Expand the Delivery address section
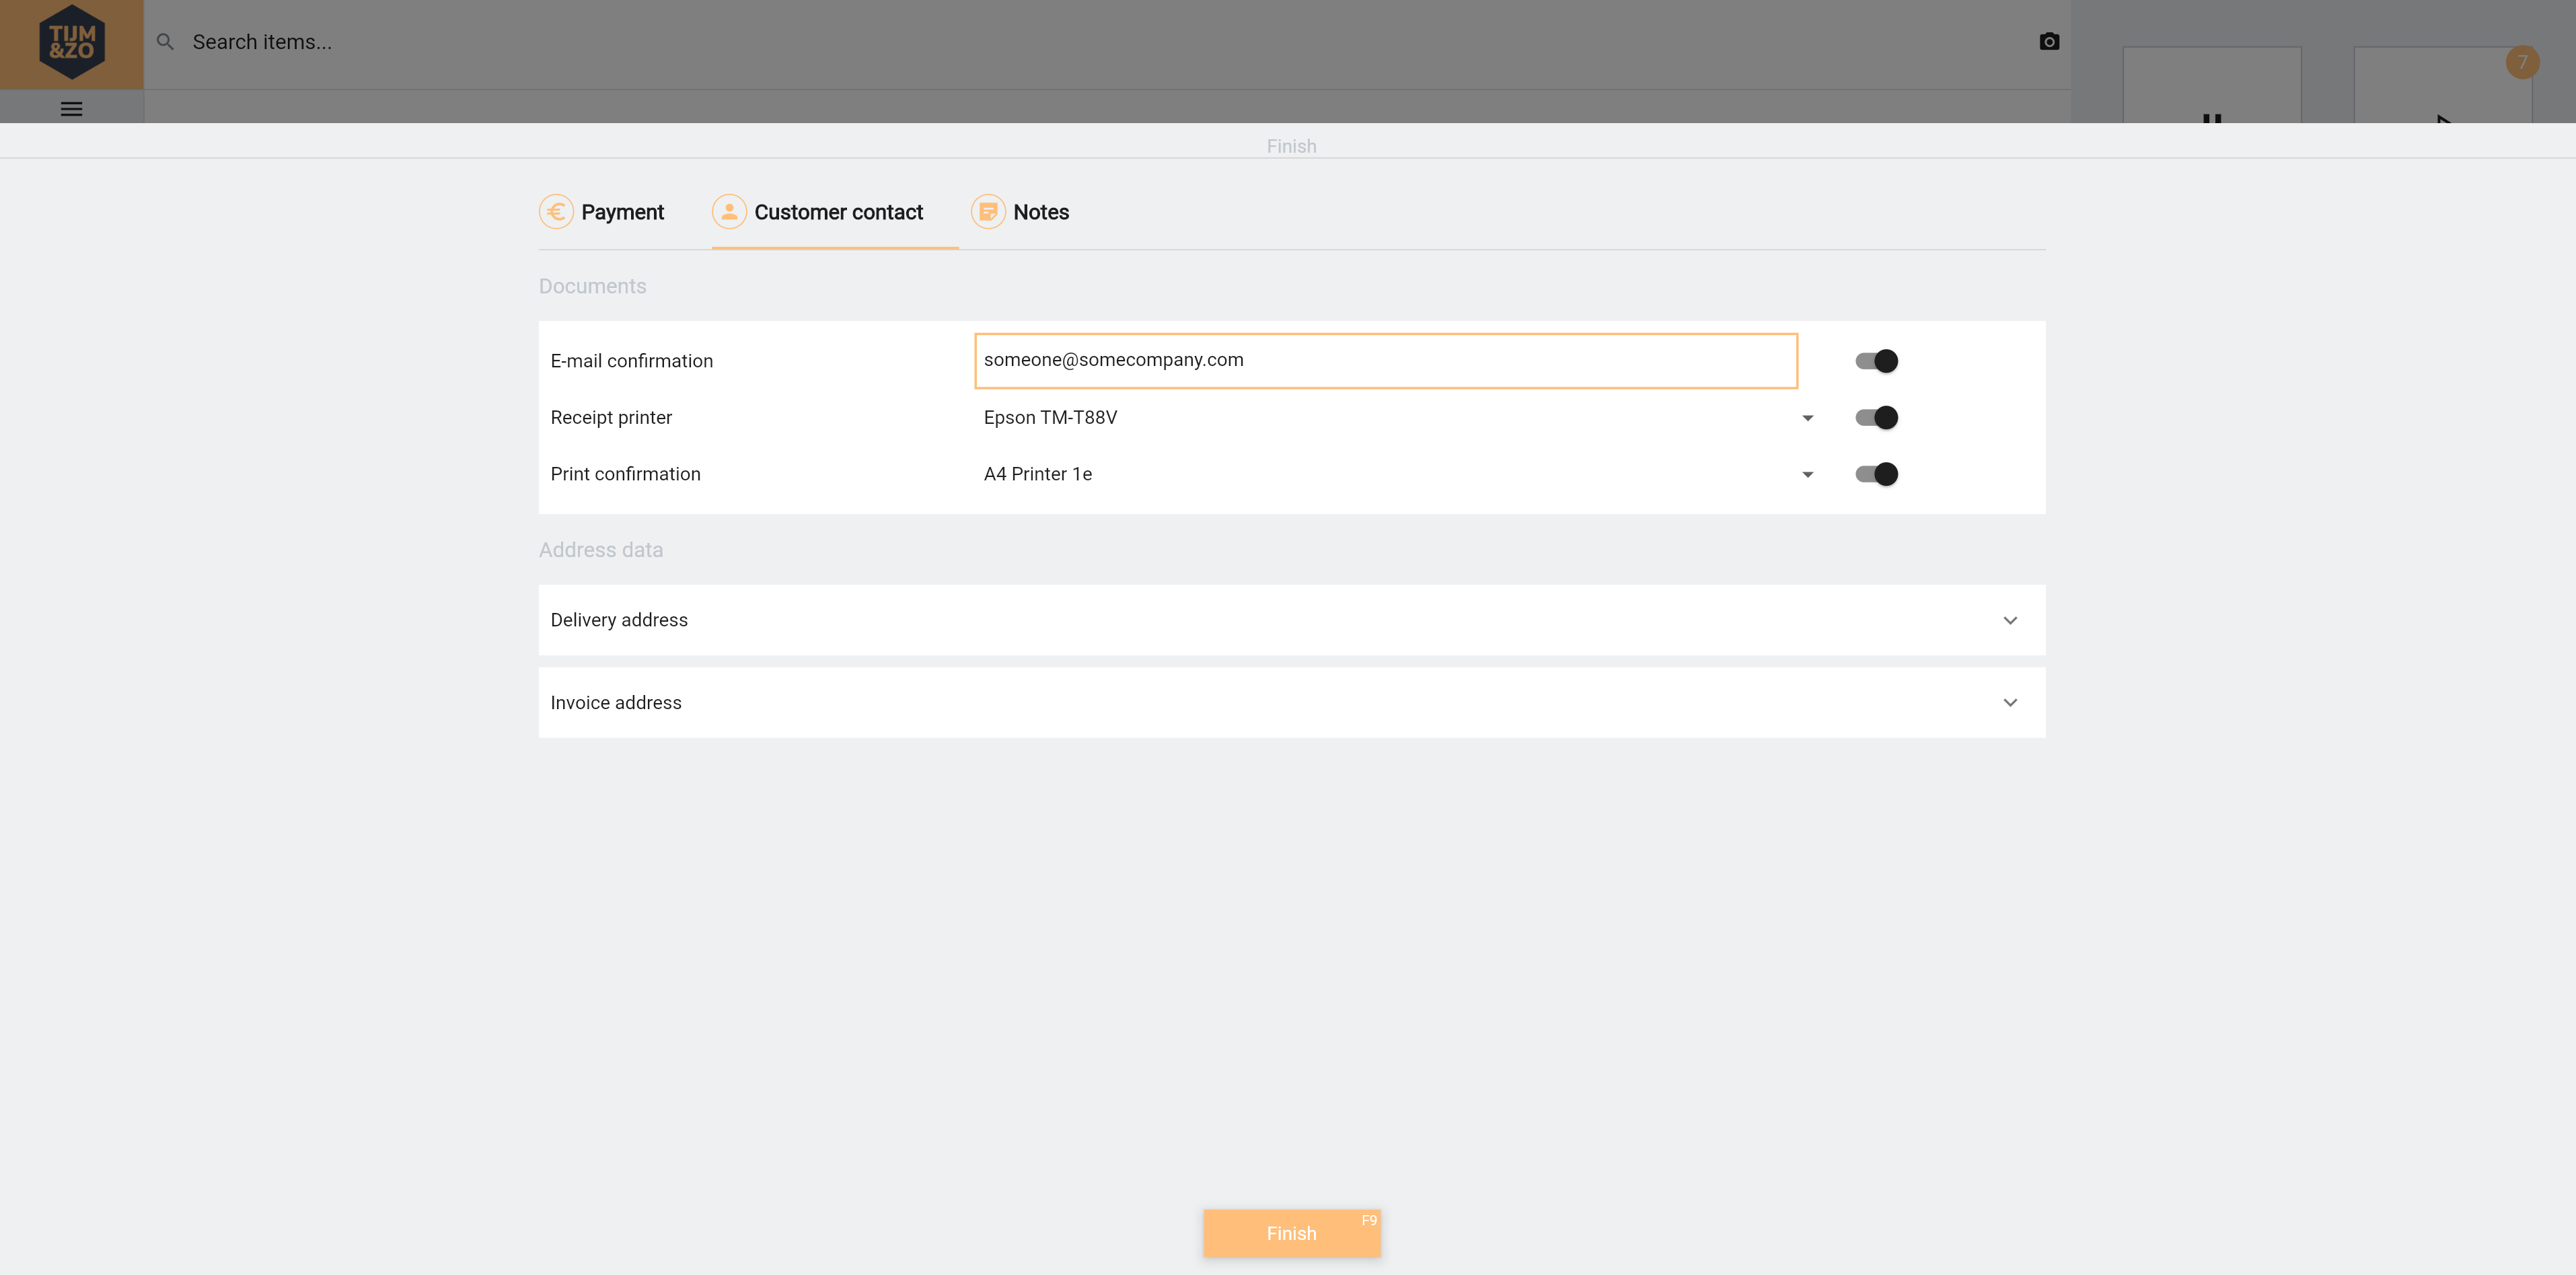Image resolution: width=2576 pixels, height=1275 pixels. (x=2010, y=620)
